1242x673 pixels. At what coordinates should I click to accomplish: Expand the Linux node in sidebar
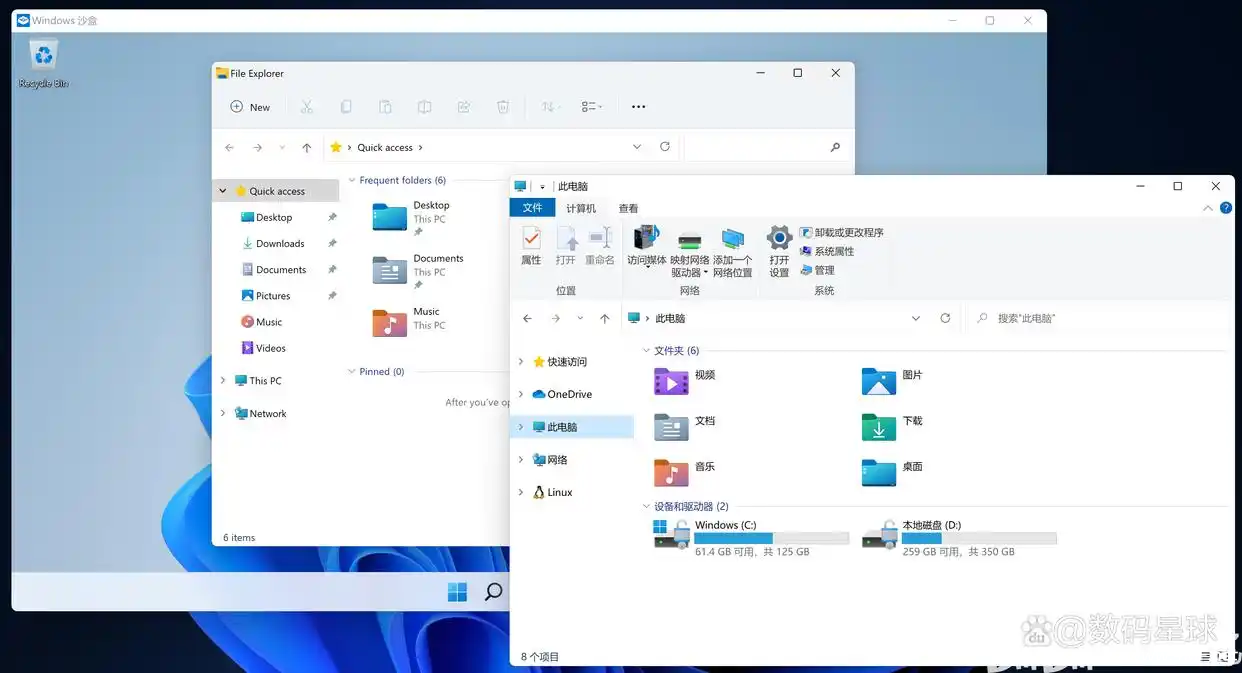pos(521,492)
